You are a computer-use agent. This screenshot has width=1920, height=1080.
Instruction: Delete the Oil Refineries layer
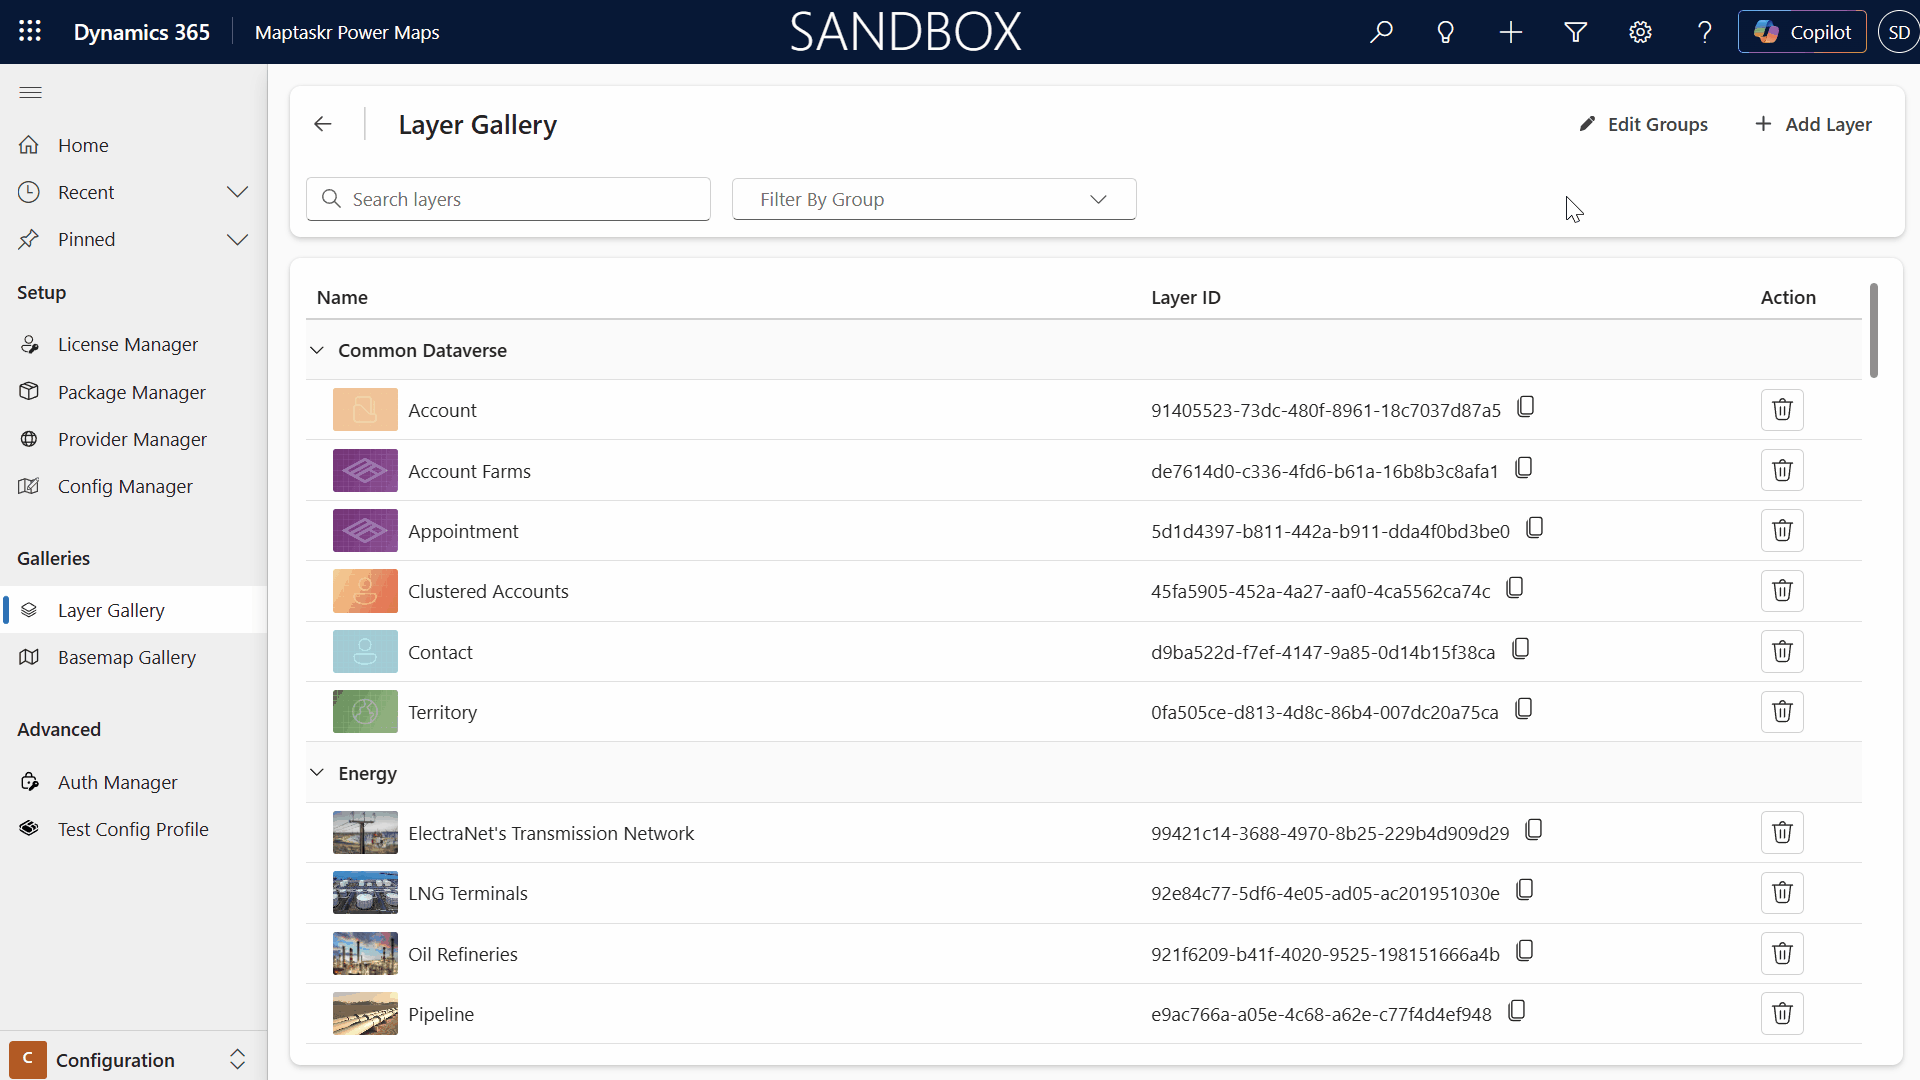1782,954
